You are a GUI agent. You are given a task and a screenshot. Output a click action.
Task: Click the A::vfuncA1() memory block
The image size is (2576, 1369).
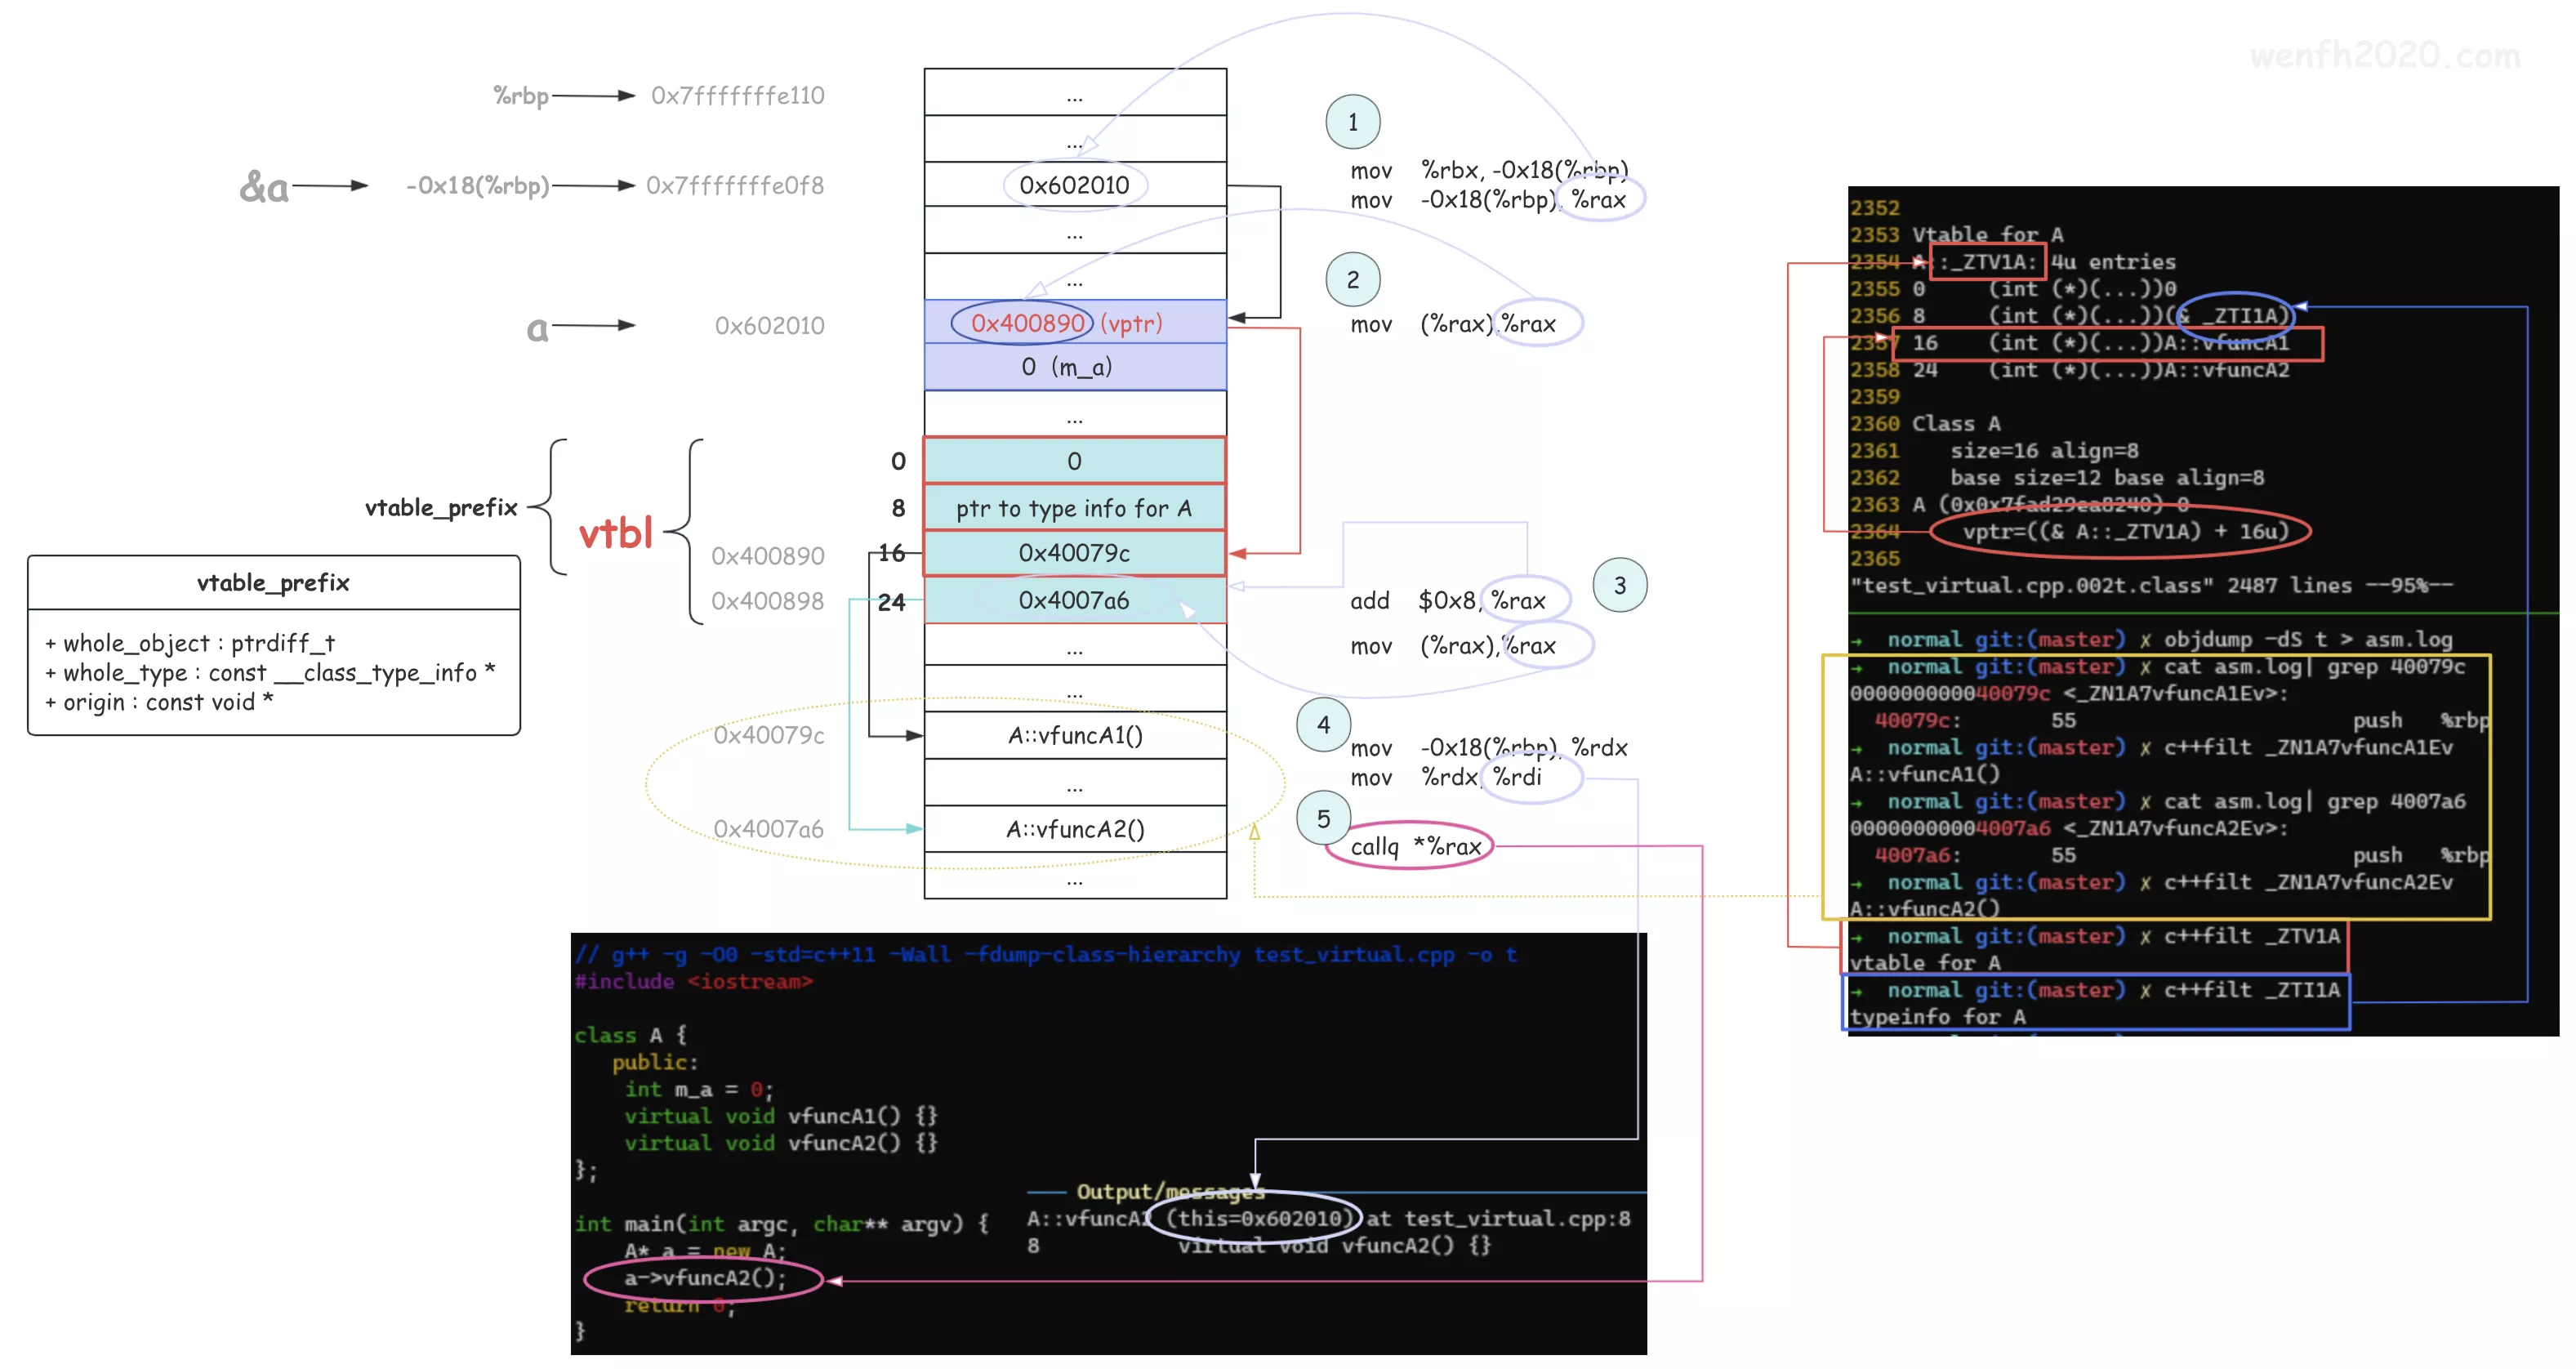coord(1074,735)
